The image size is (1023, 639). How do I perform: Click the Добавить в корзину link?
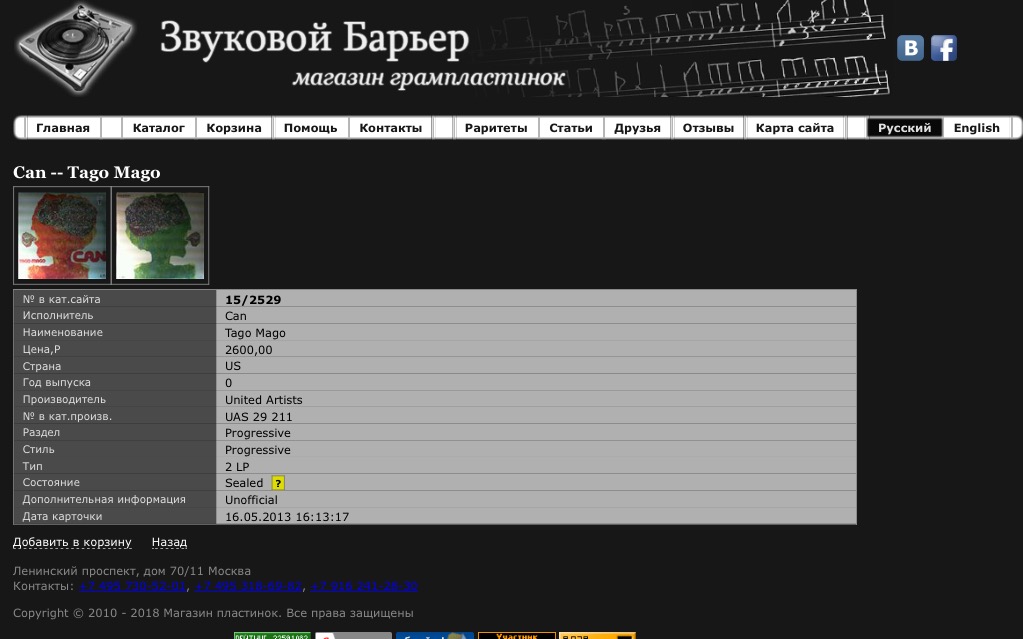(72, 542)
